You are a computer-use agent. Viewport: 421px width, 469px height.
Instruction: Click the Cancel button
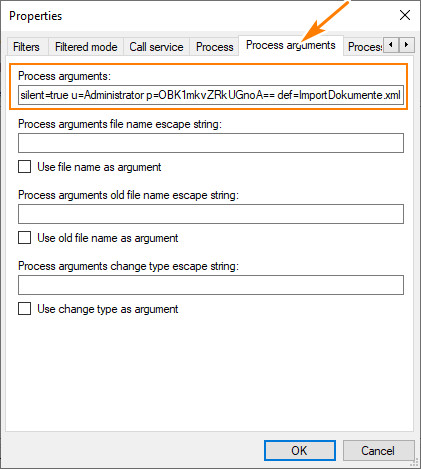point(378,451)
